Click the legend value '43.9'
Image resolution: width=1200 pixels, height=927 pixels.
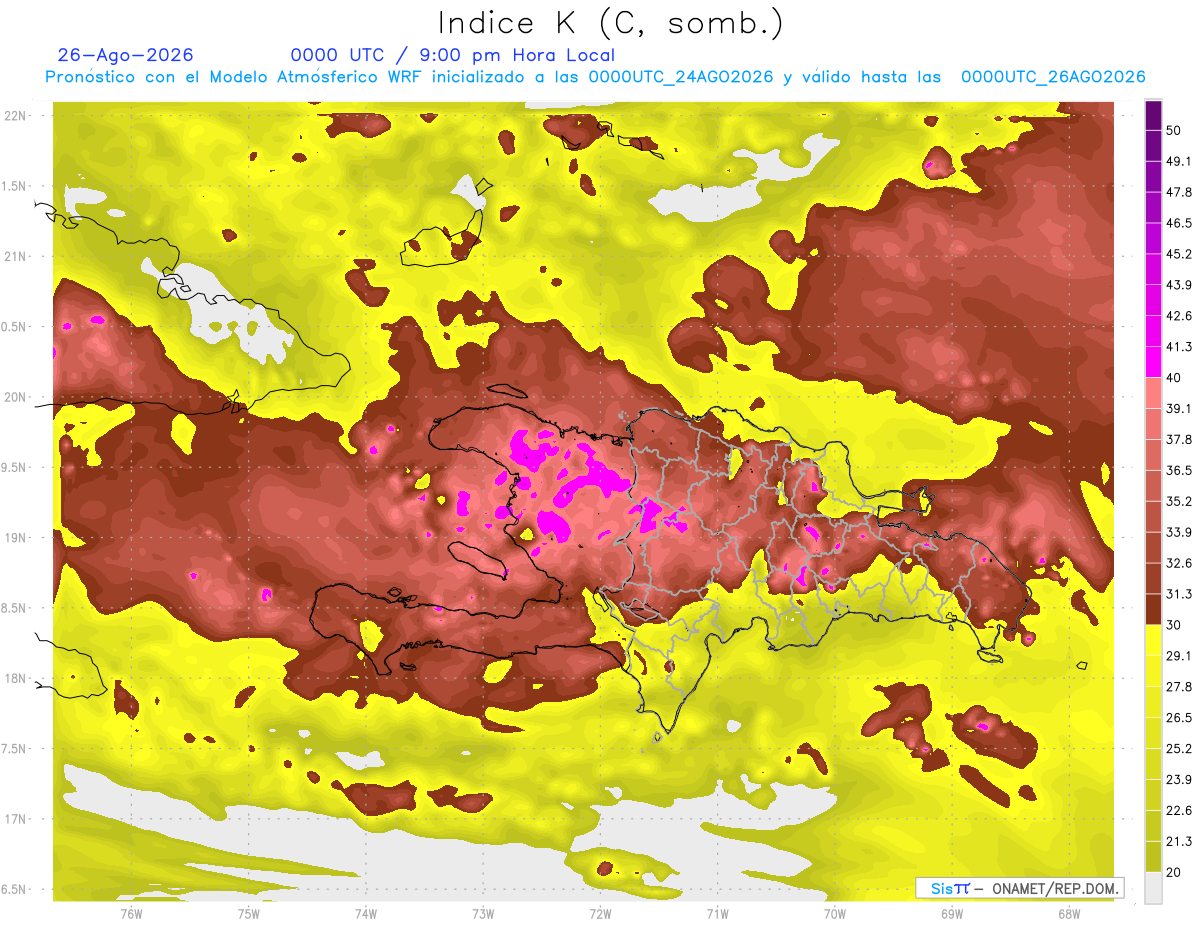(1178, 286)
